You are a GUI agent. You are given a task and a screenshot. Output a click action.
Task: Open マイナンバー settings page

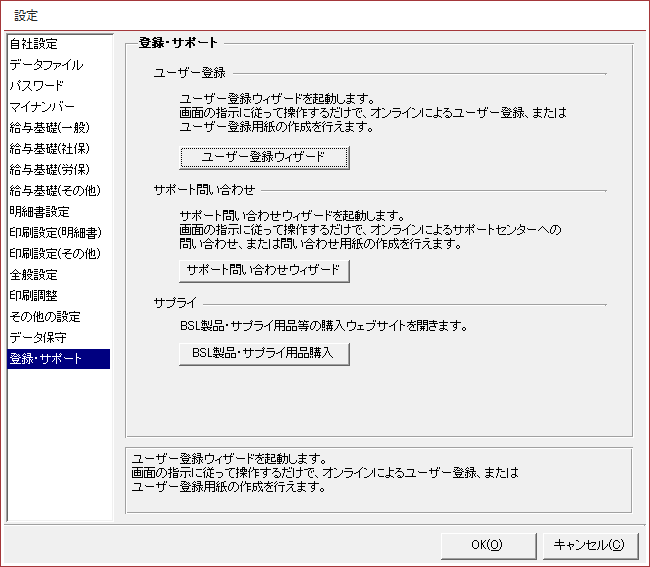click(42, 107)
